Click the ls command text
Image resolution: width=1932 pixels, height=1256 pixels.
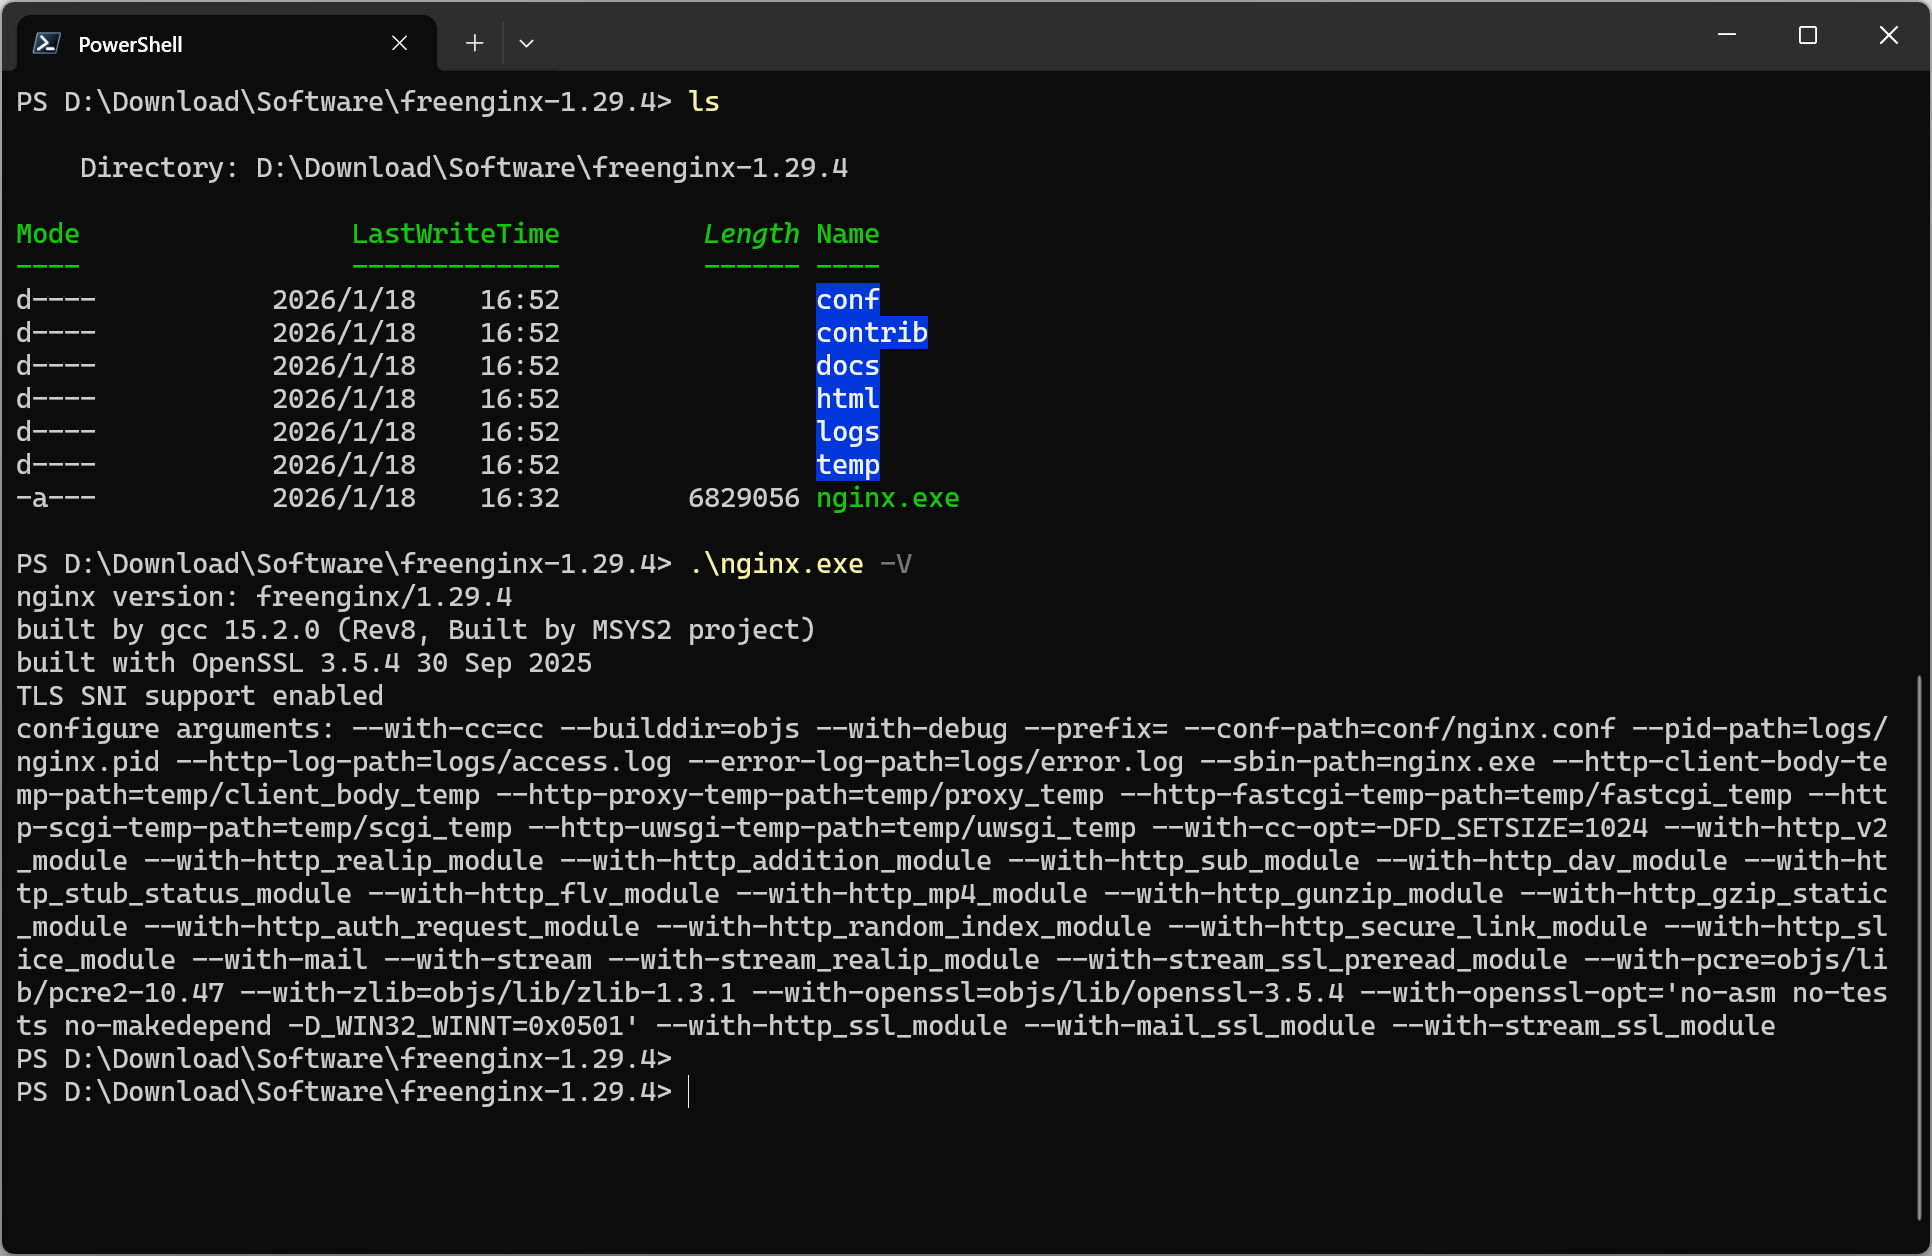point(704,102)
